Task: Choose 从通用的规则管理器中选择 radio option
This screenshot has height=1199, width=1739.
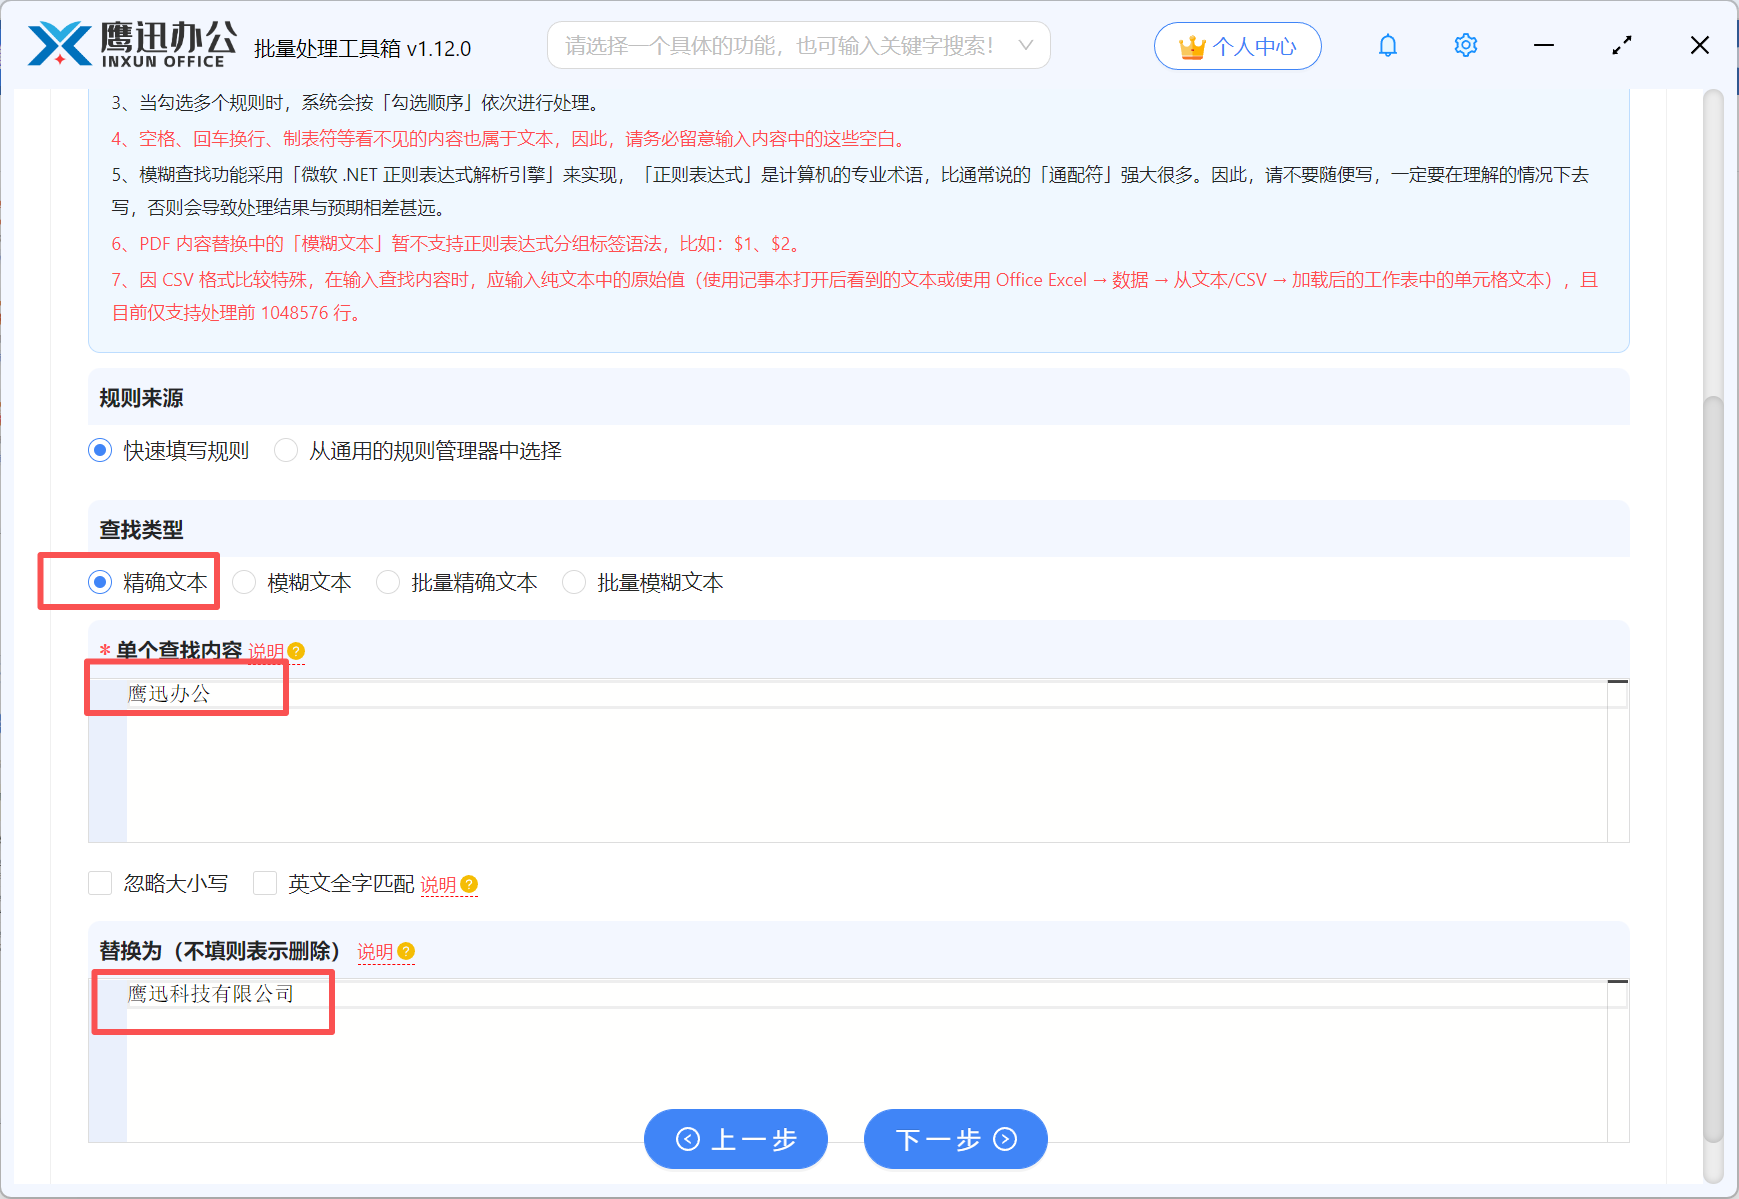Action: tap(286, 451)
